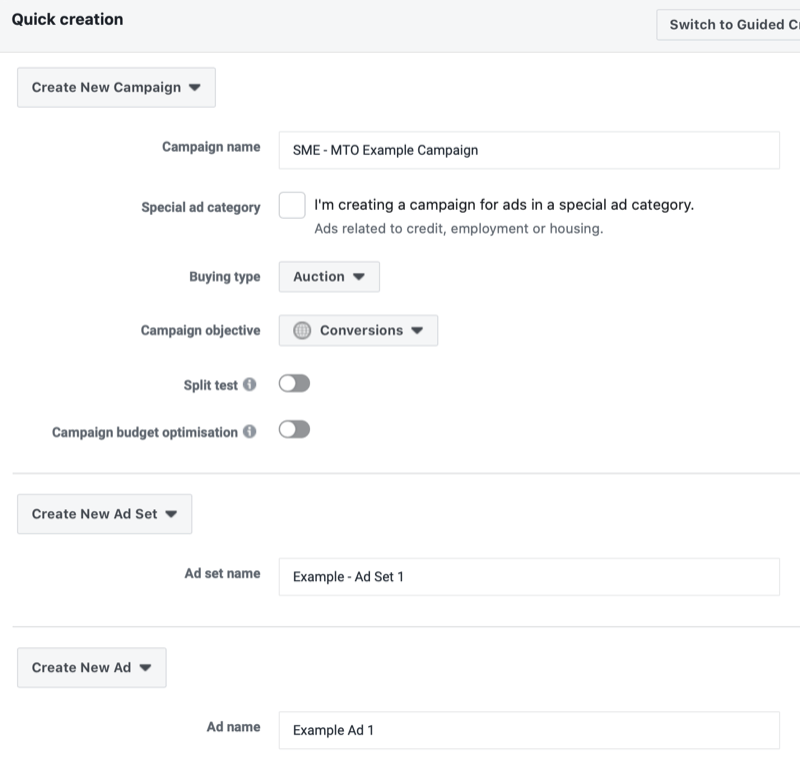Expand the Create New Ad Set dropdown
The height and width of the screenshot is (763, 800).
coord(104,514)
